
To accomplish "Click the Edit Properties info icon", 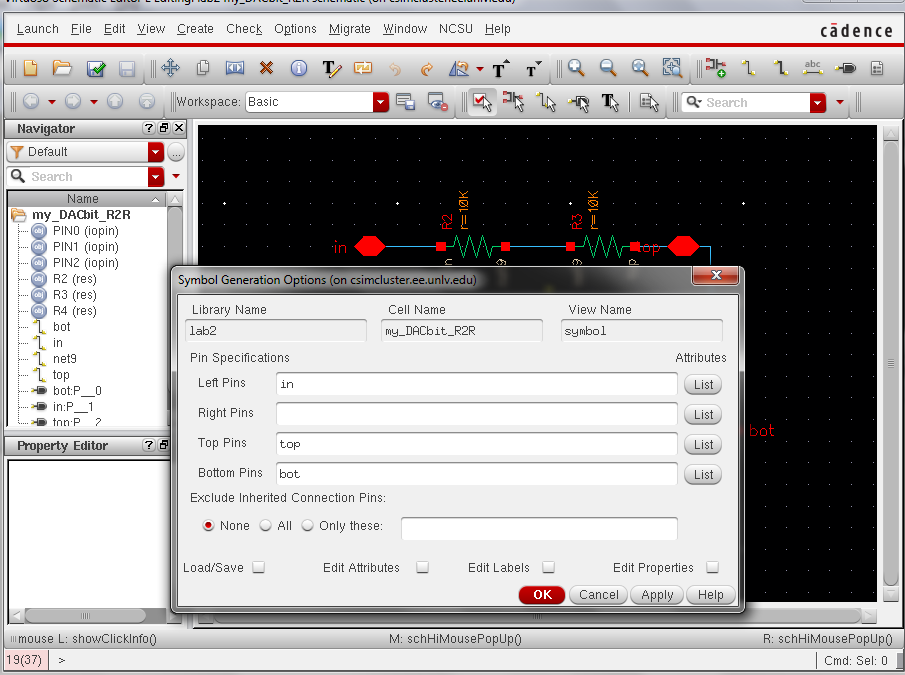I will coord(298,68).
